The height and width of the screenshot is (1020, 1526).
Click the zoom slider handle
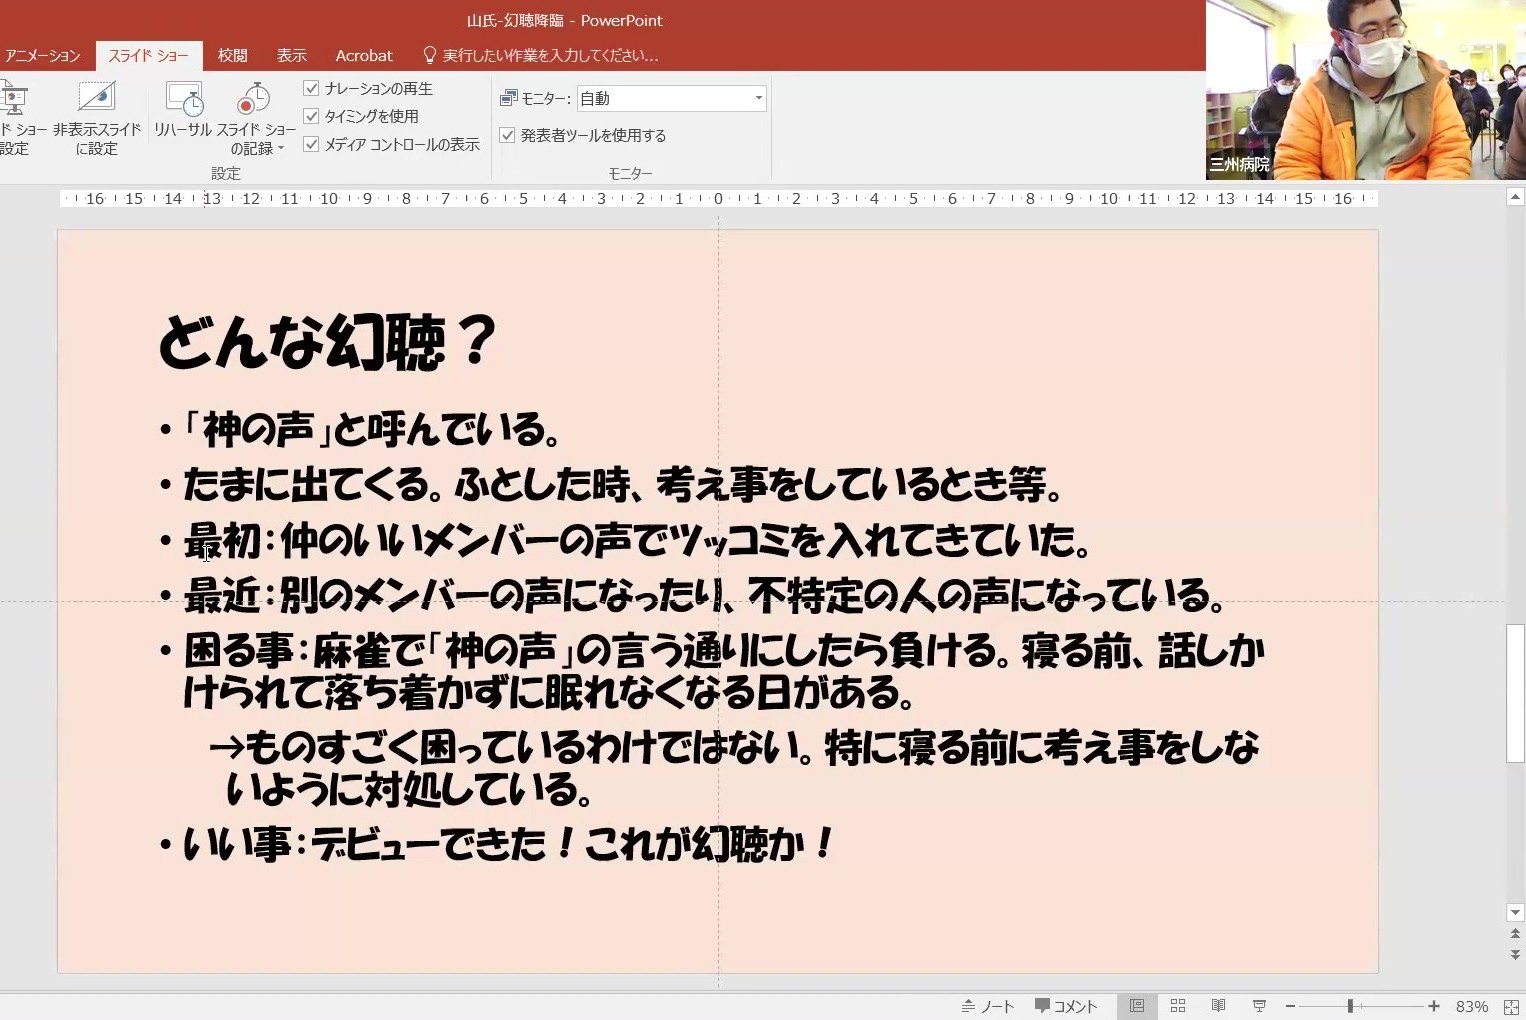pos(1350,1006)
